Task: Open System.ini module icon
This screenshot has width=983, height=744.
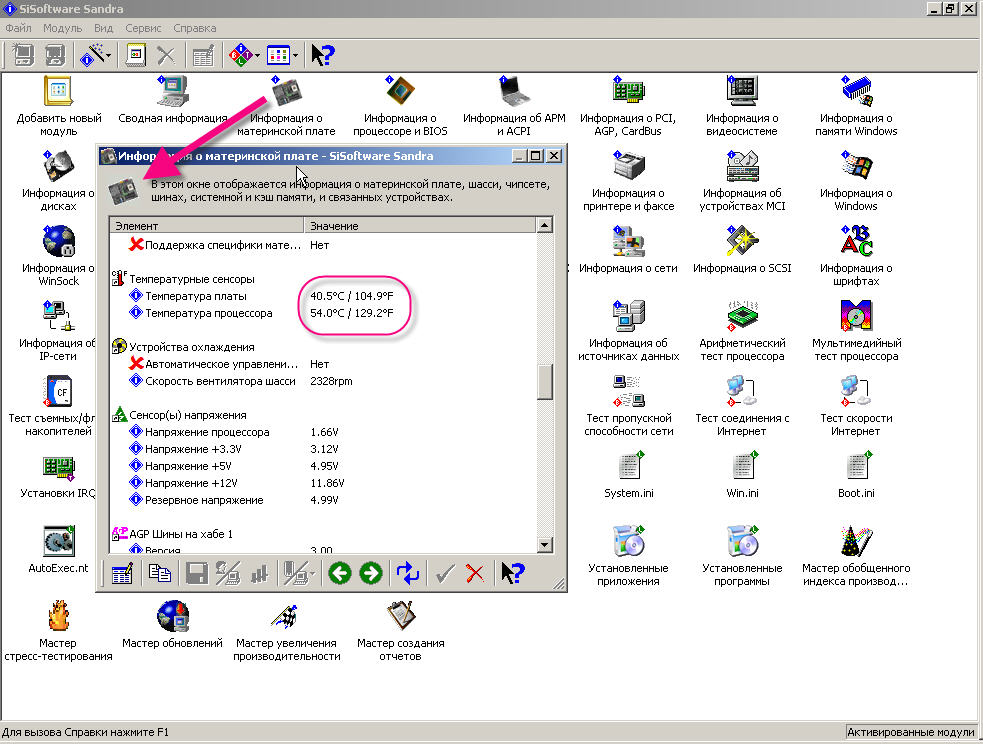Action: click(628, 475)
